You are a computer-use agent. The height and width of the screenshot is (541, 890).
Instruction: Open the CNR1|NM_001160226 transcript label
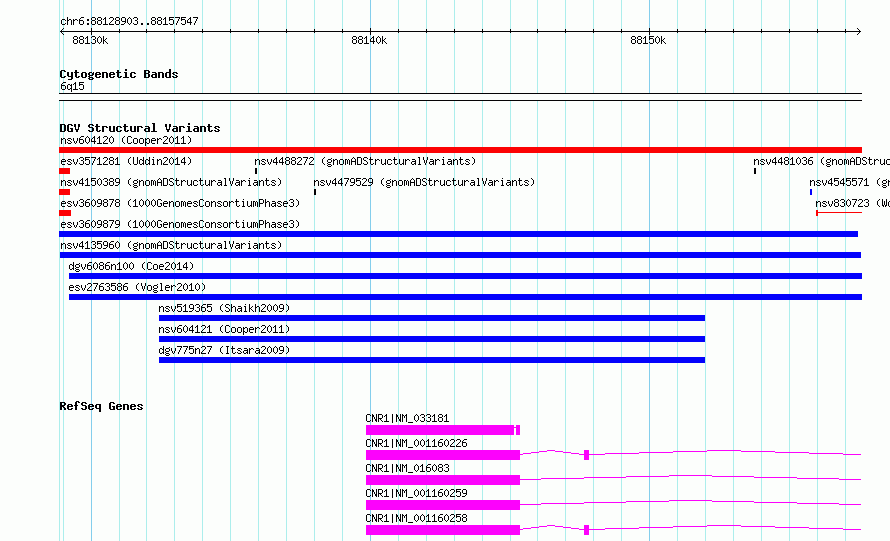pyautogui.click(x=416, y=443)
